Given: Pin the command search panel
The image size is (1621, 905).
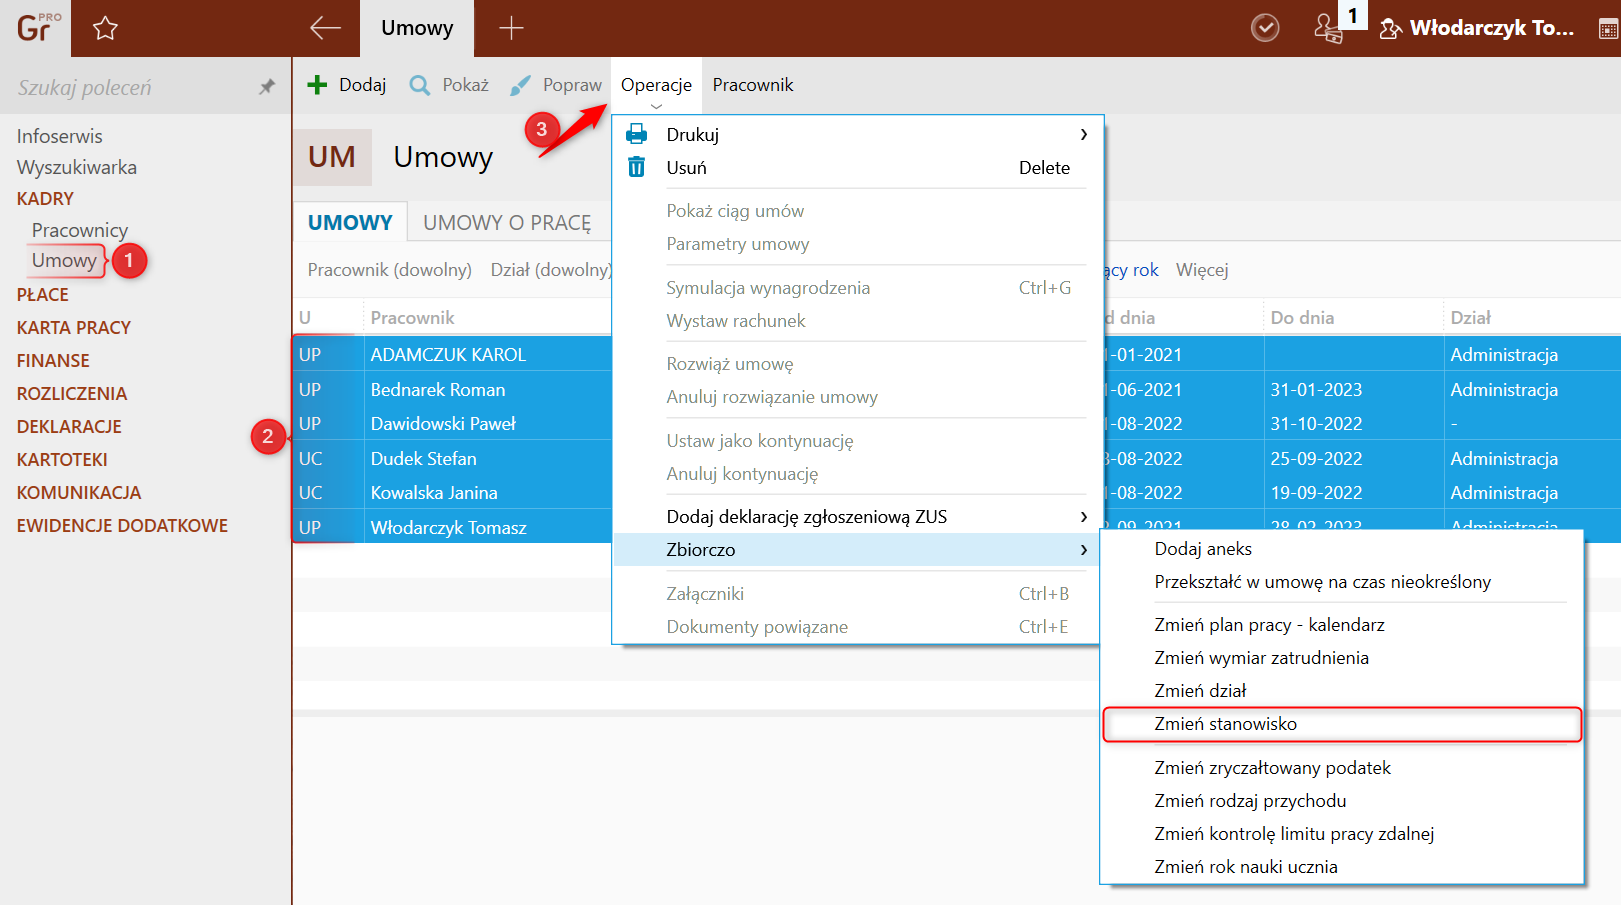Looking at the screenshot, I should (266, 87).
